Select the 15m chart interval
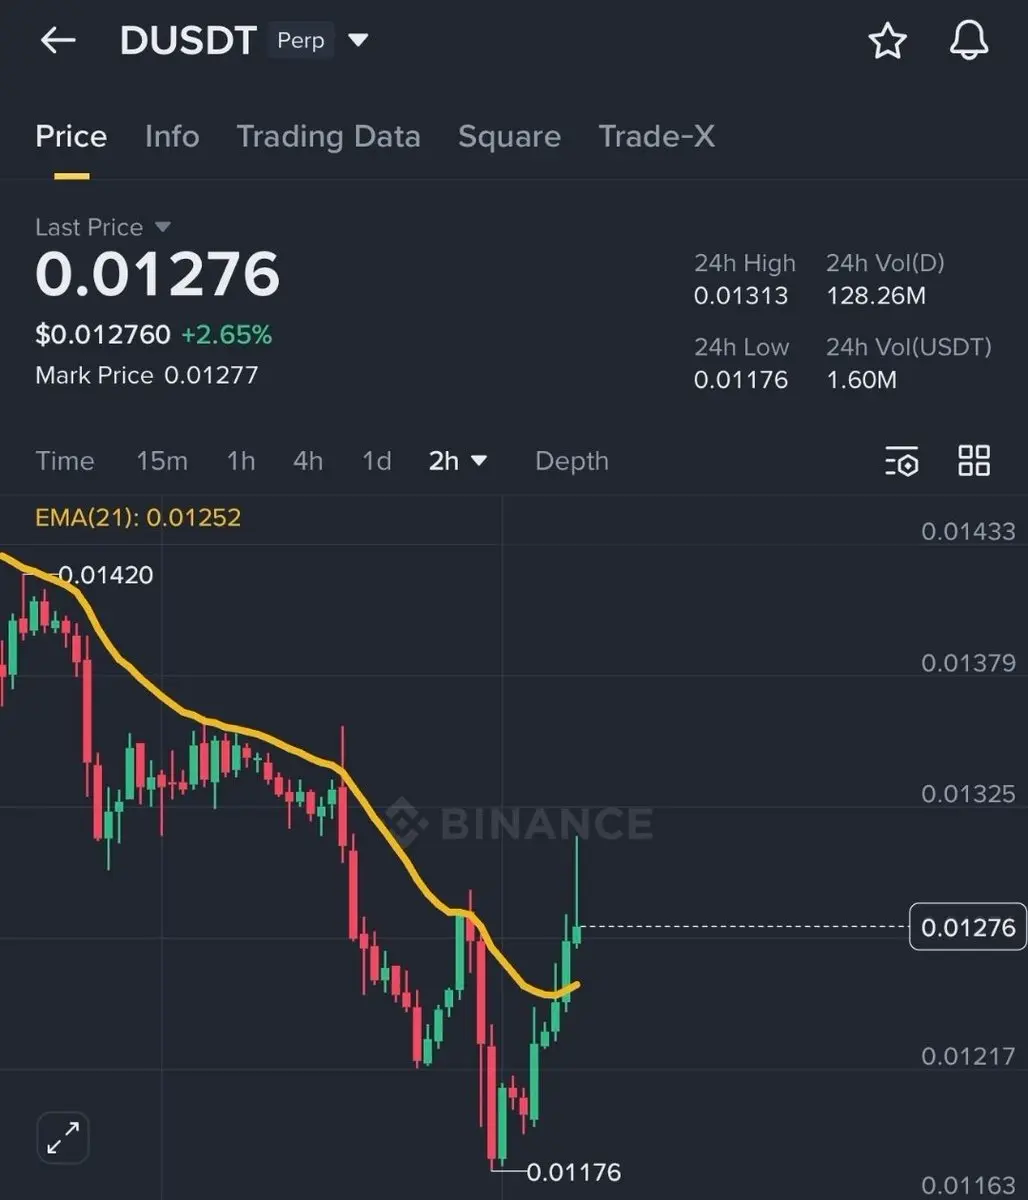The height and width of the screenshot is (1200, 1028). coord(162,461)
